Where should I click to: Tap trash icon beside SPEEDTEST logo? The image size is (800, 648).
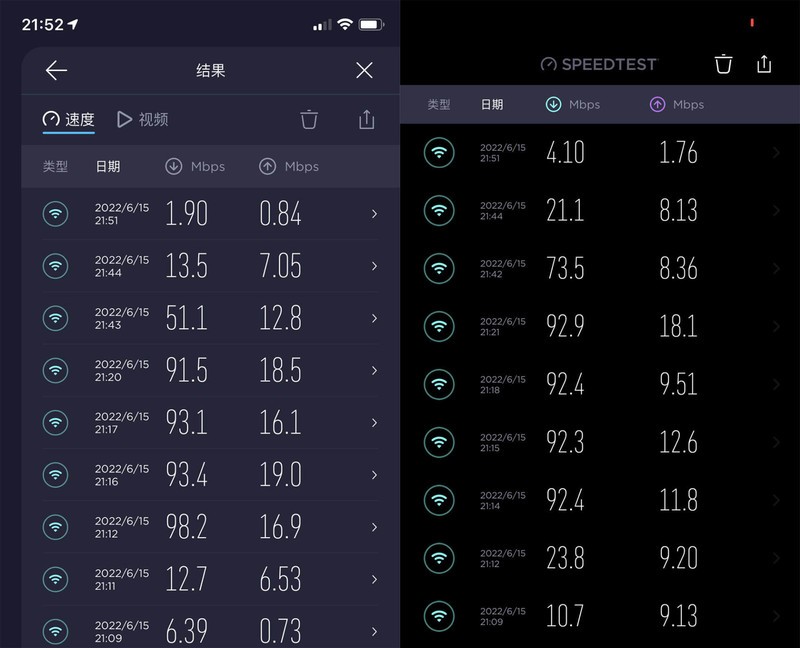point(723,64)
